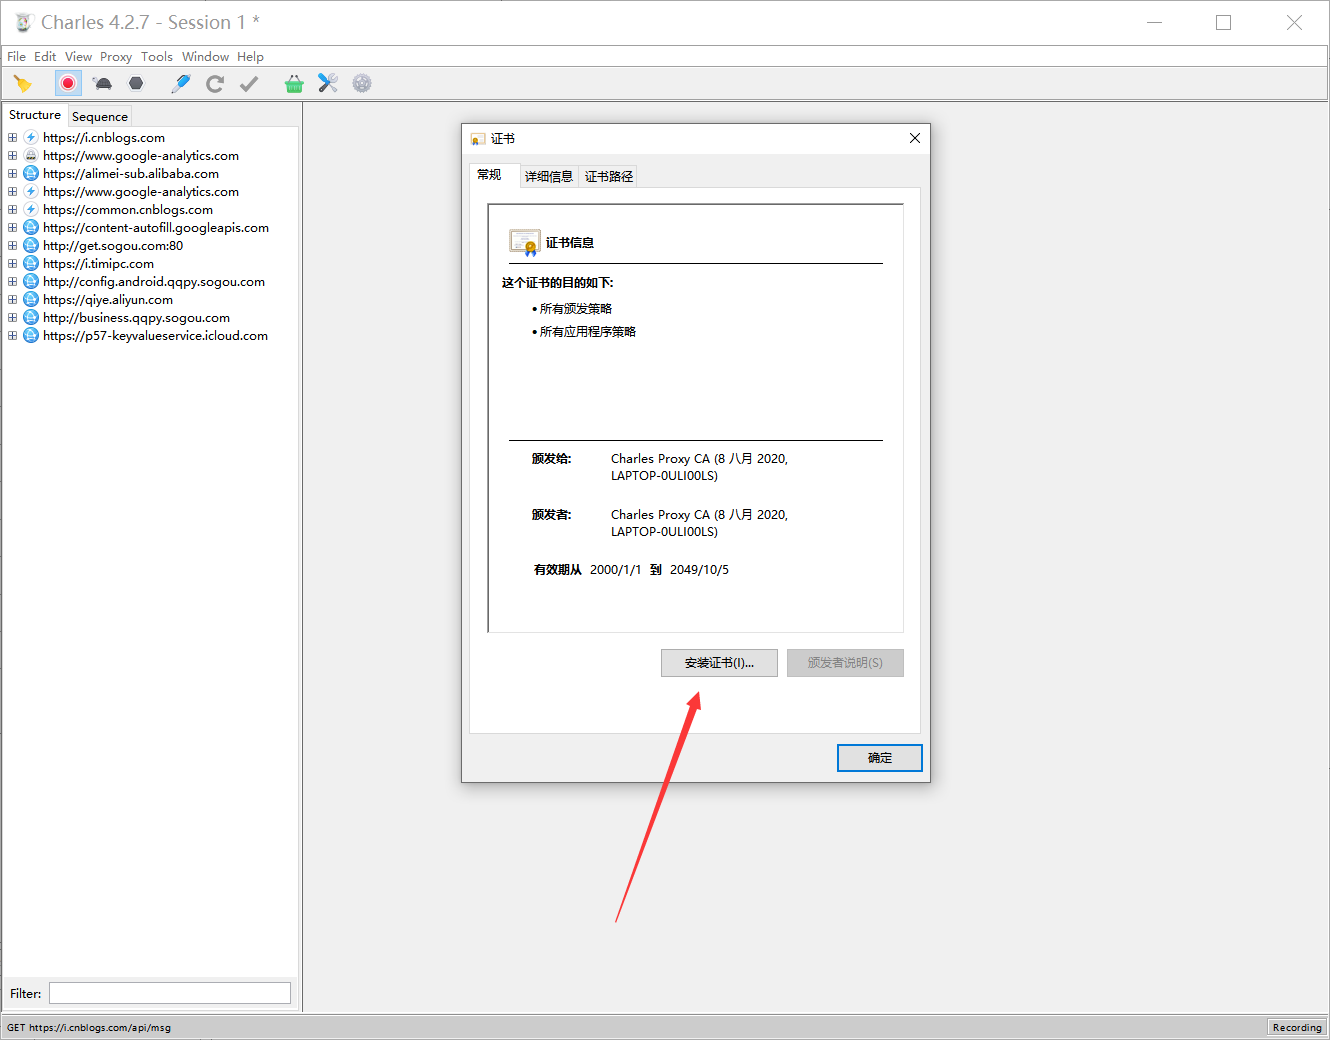Viewport: 1330px width, 1040px height.
Task: Click the 所有颁发策略 bullet text
Action: coord(575,309)
